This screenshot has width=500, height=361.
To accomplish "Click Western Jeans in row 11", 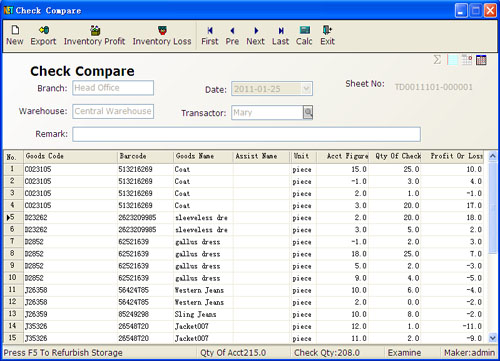I will coord(199,290).
